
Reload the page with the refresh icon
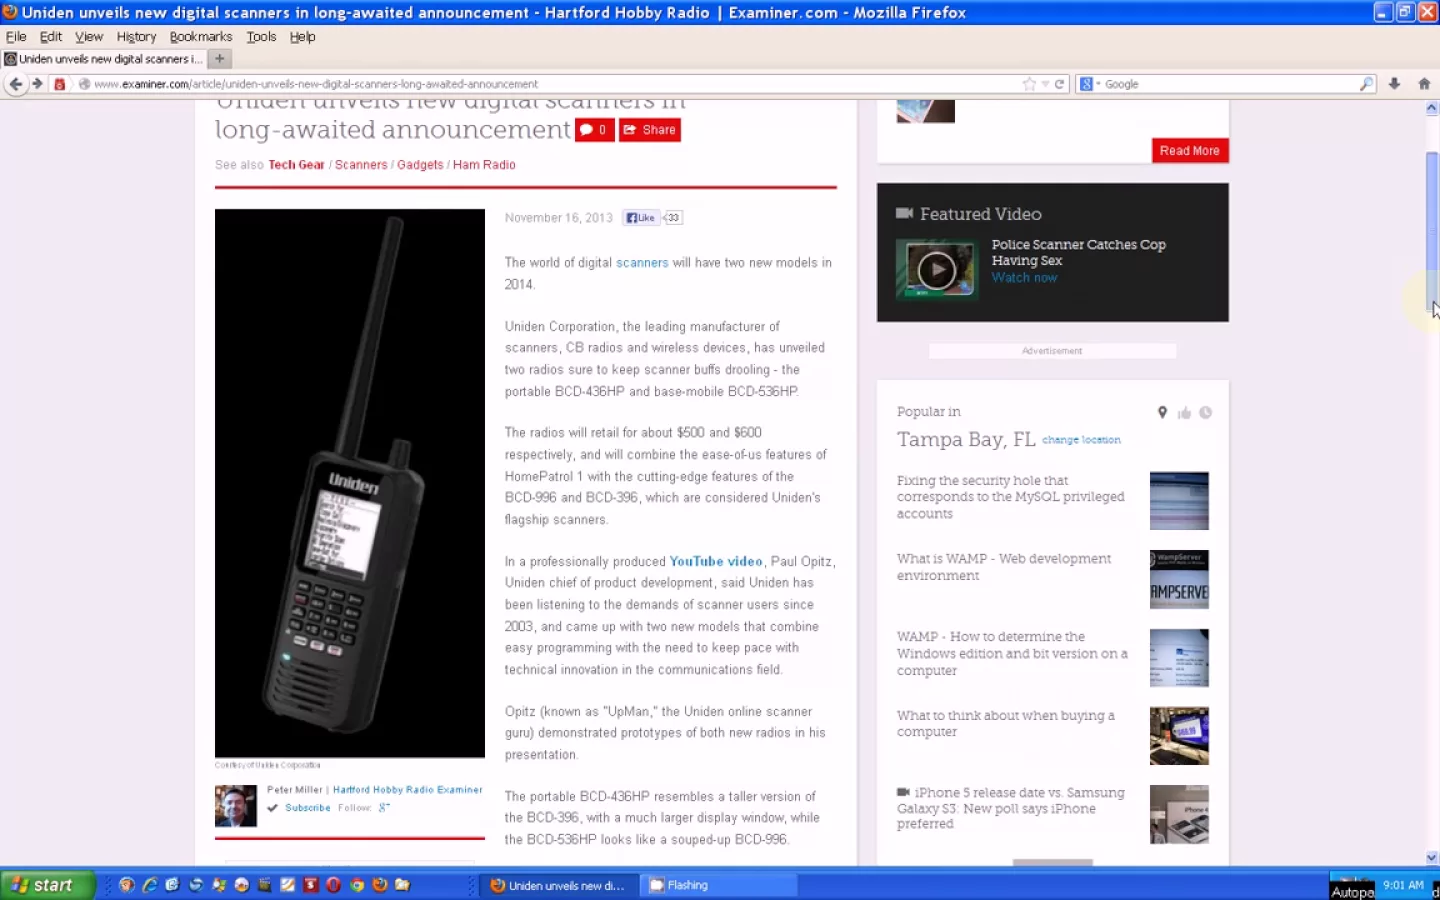[x=1060, y=84]
